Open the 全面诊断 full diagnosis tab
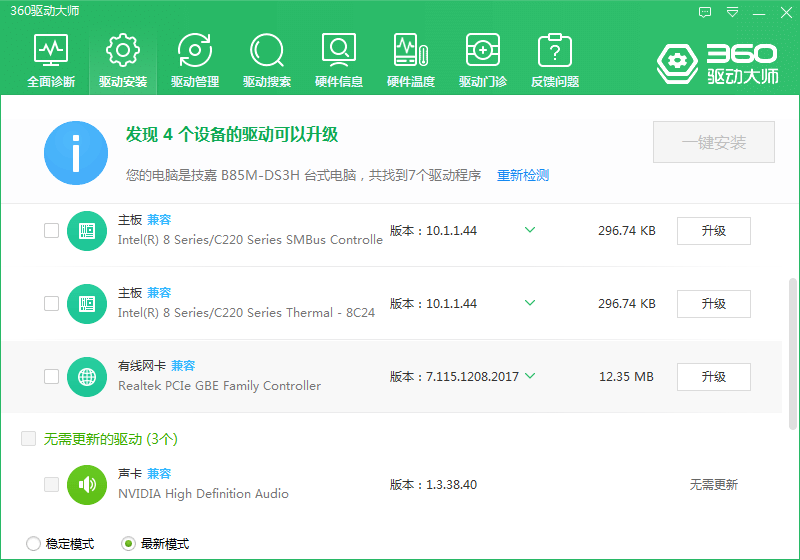 [51, 60]
